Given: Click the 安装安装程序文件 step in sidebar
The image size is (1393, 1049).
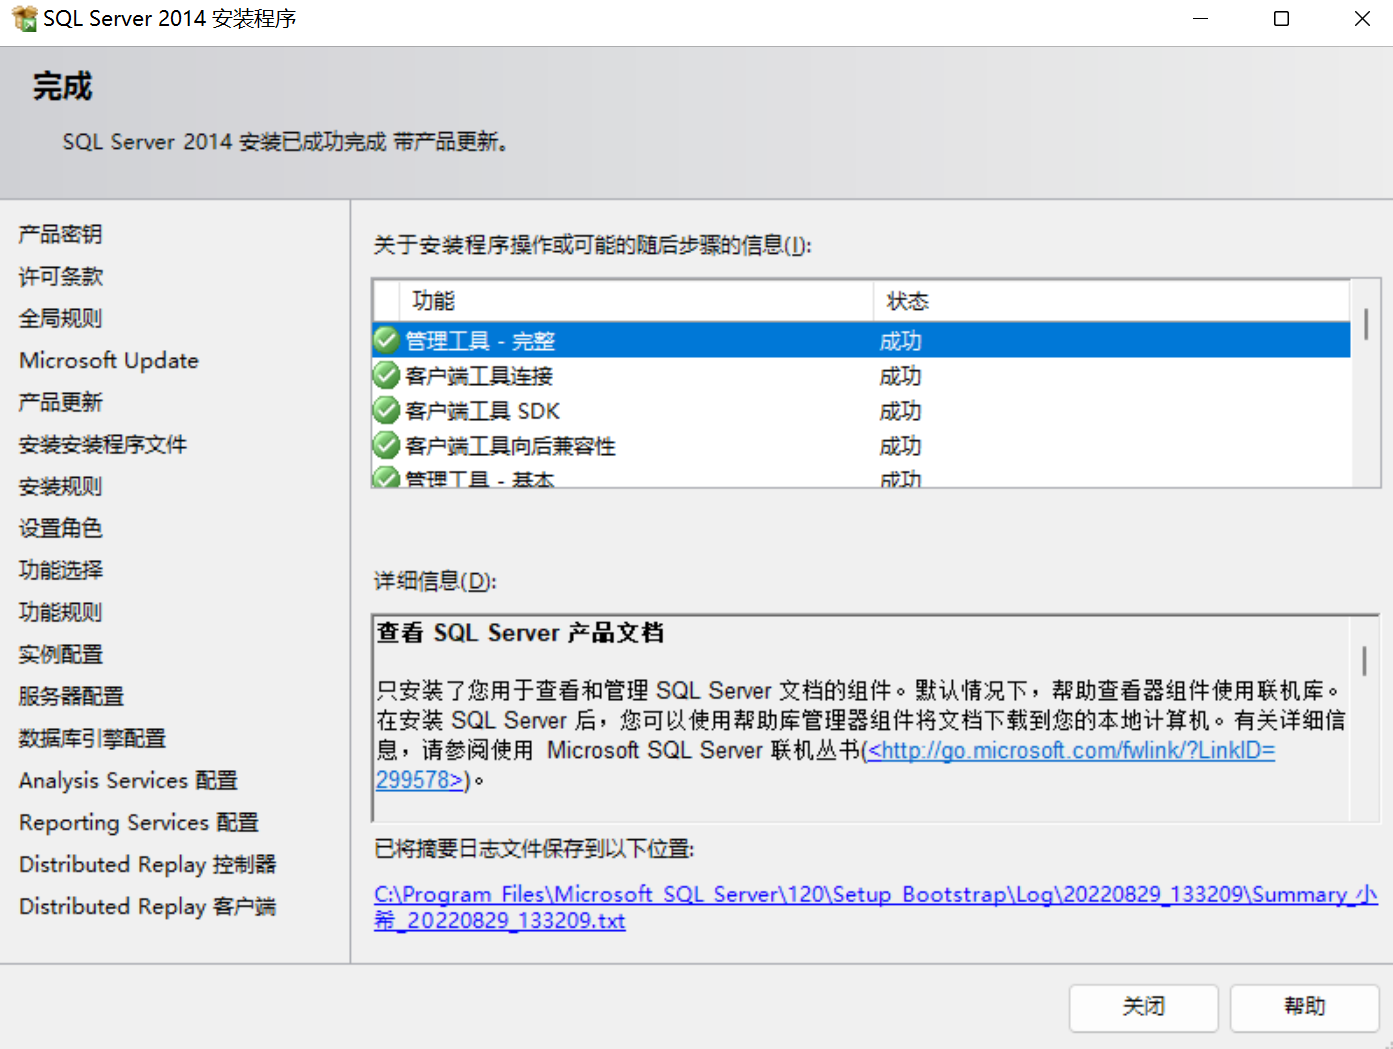Looking at the screenshot, I should [102, 444].
